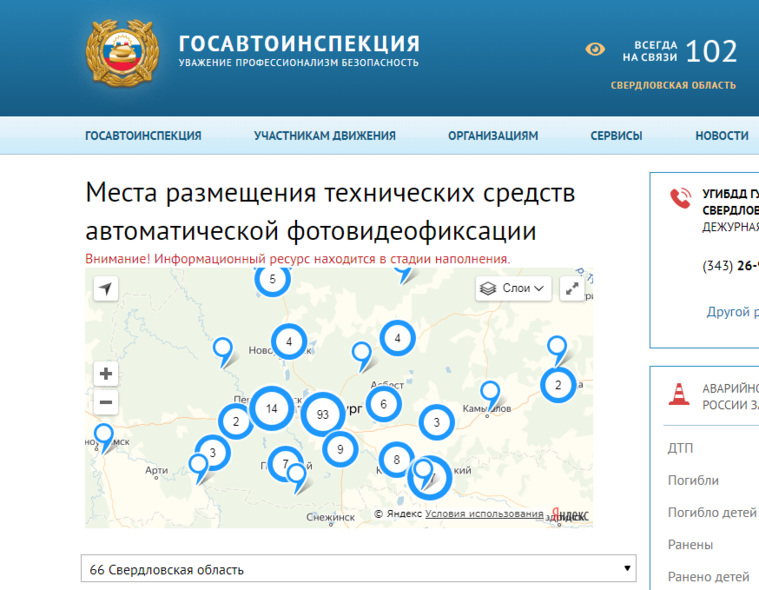The height and width of the screenshot is (590, 759).
Task: Click the Погибло детей statistics row
Action: click(712, 512)
